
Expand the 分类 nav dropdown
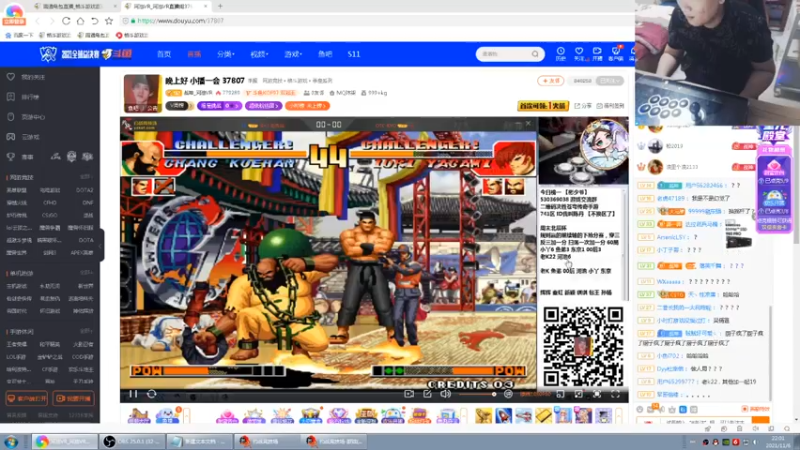pos(226,54)
